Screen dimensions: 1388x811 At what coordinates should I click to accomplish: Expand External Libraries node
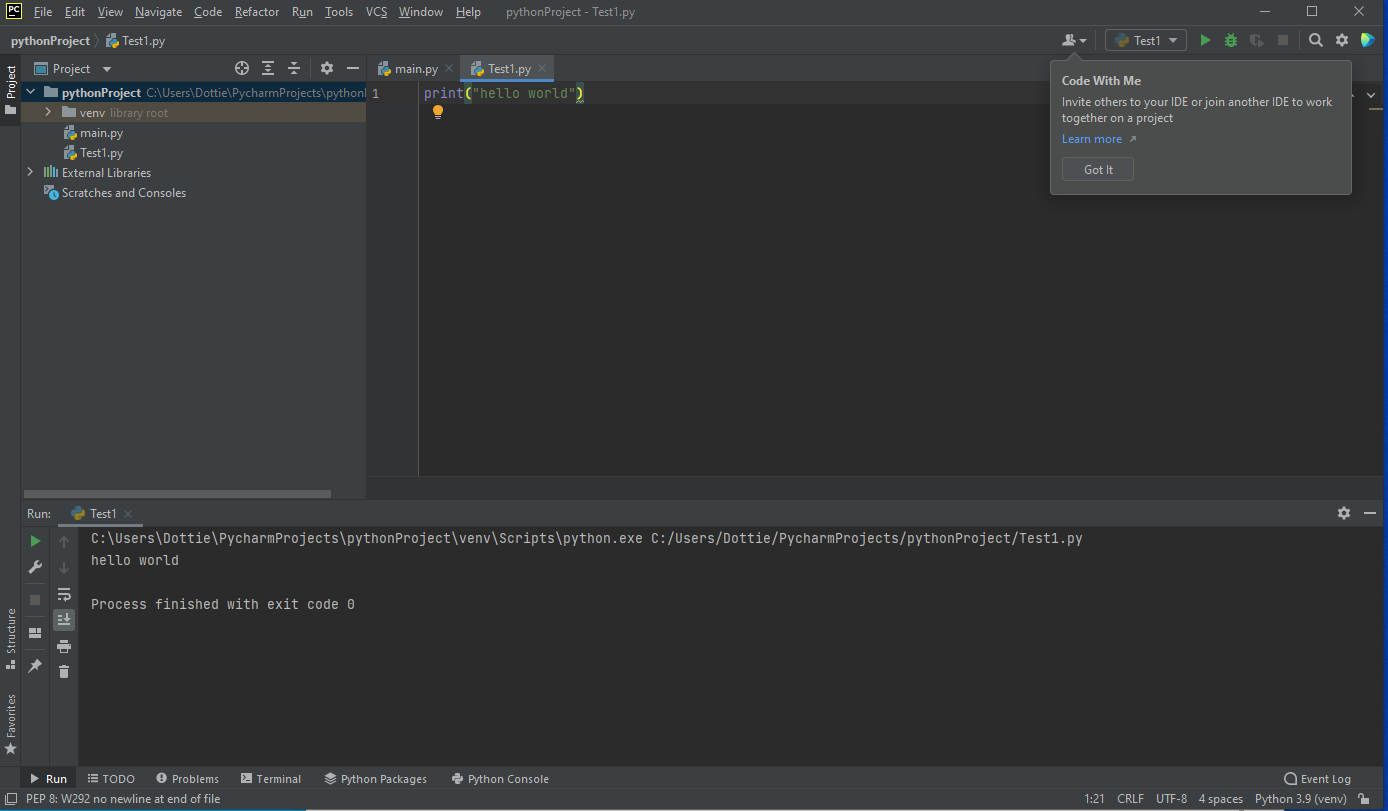pyautogui.click(x=30, y=173)
